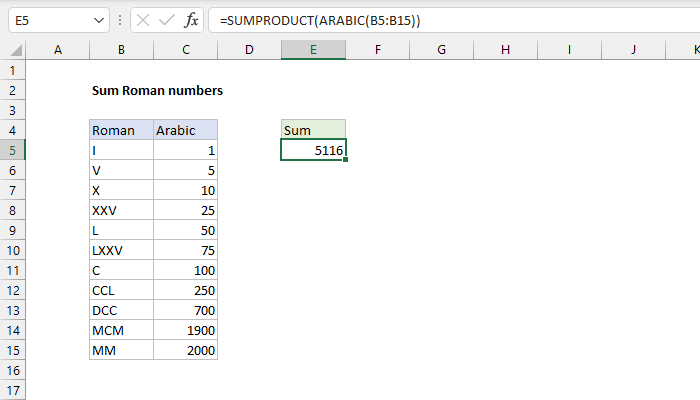Click the Name Box showing E5
Screen dimensions: 700x400
58,21
